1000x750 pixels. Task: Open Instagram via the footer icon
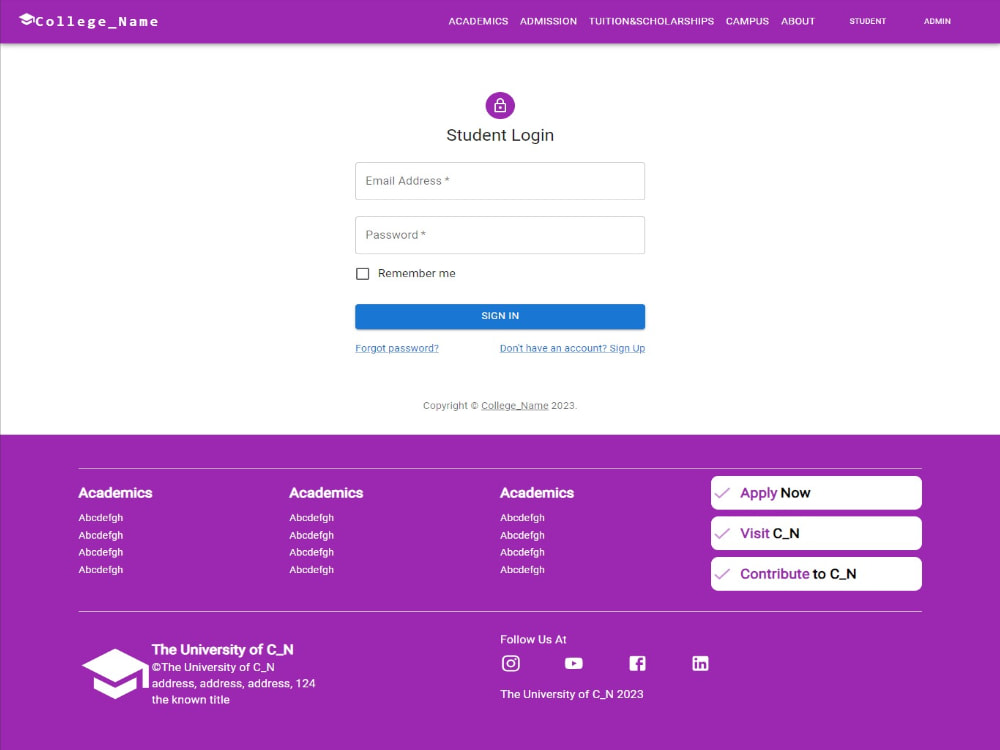pos(511,663)
